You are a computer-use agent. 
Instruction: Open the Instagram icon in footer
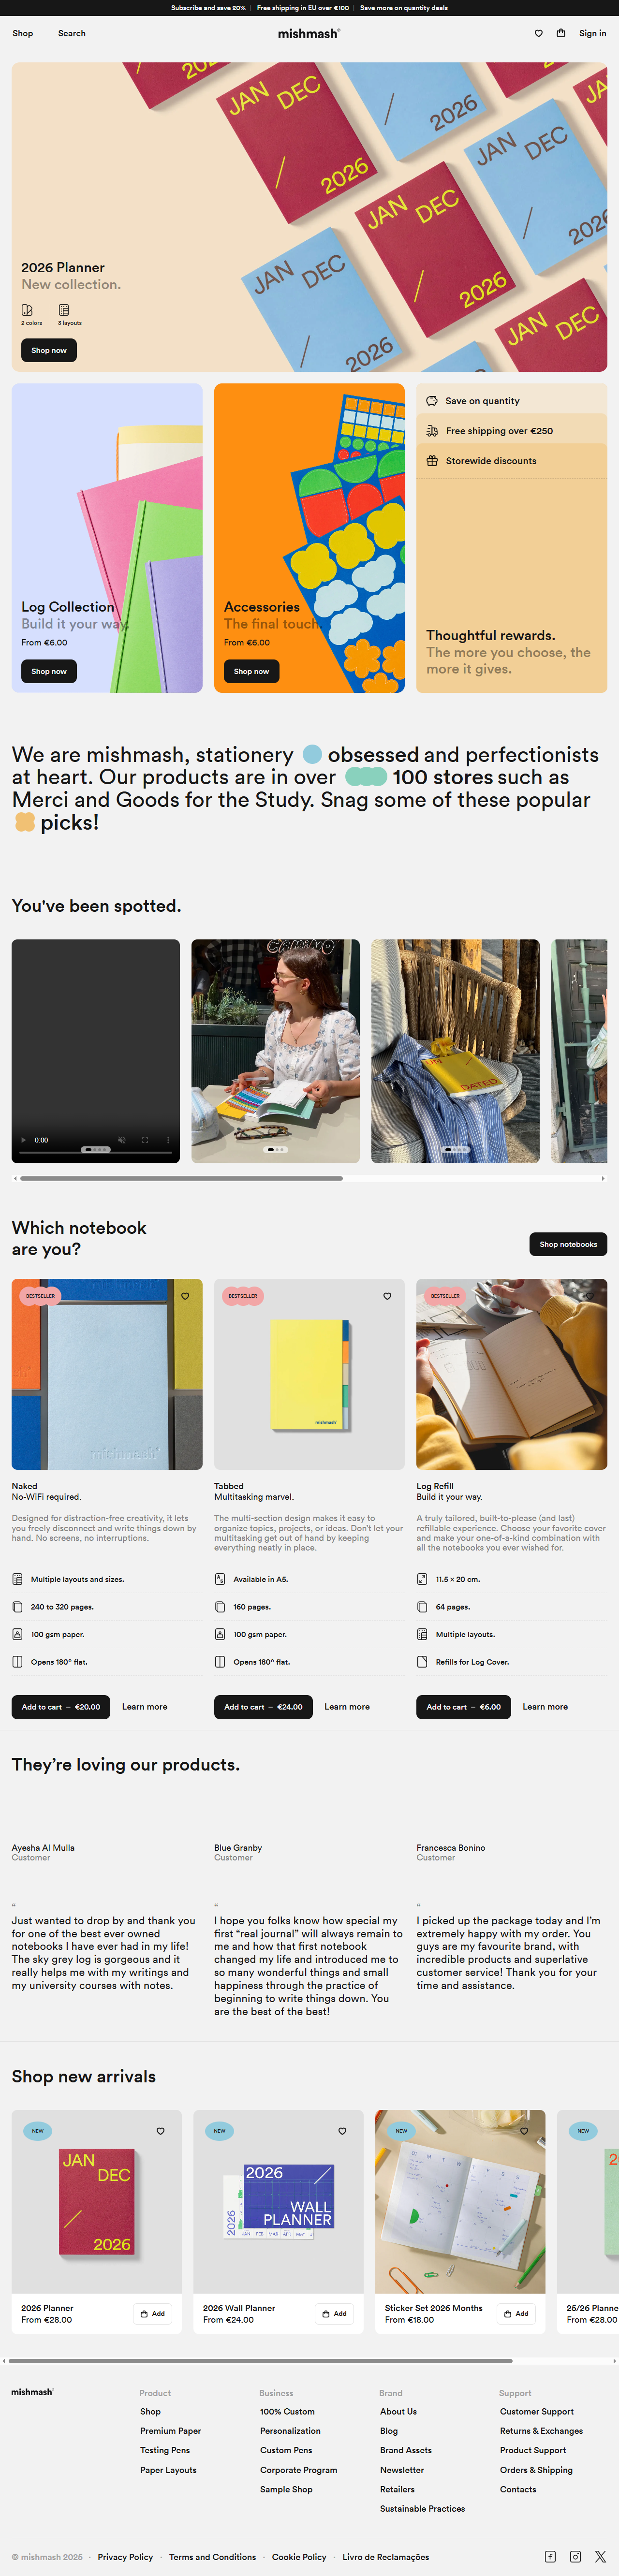575,2556
